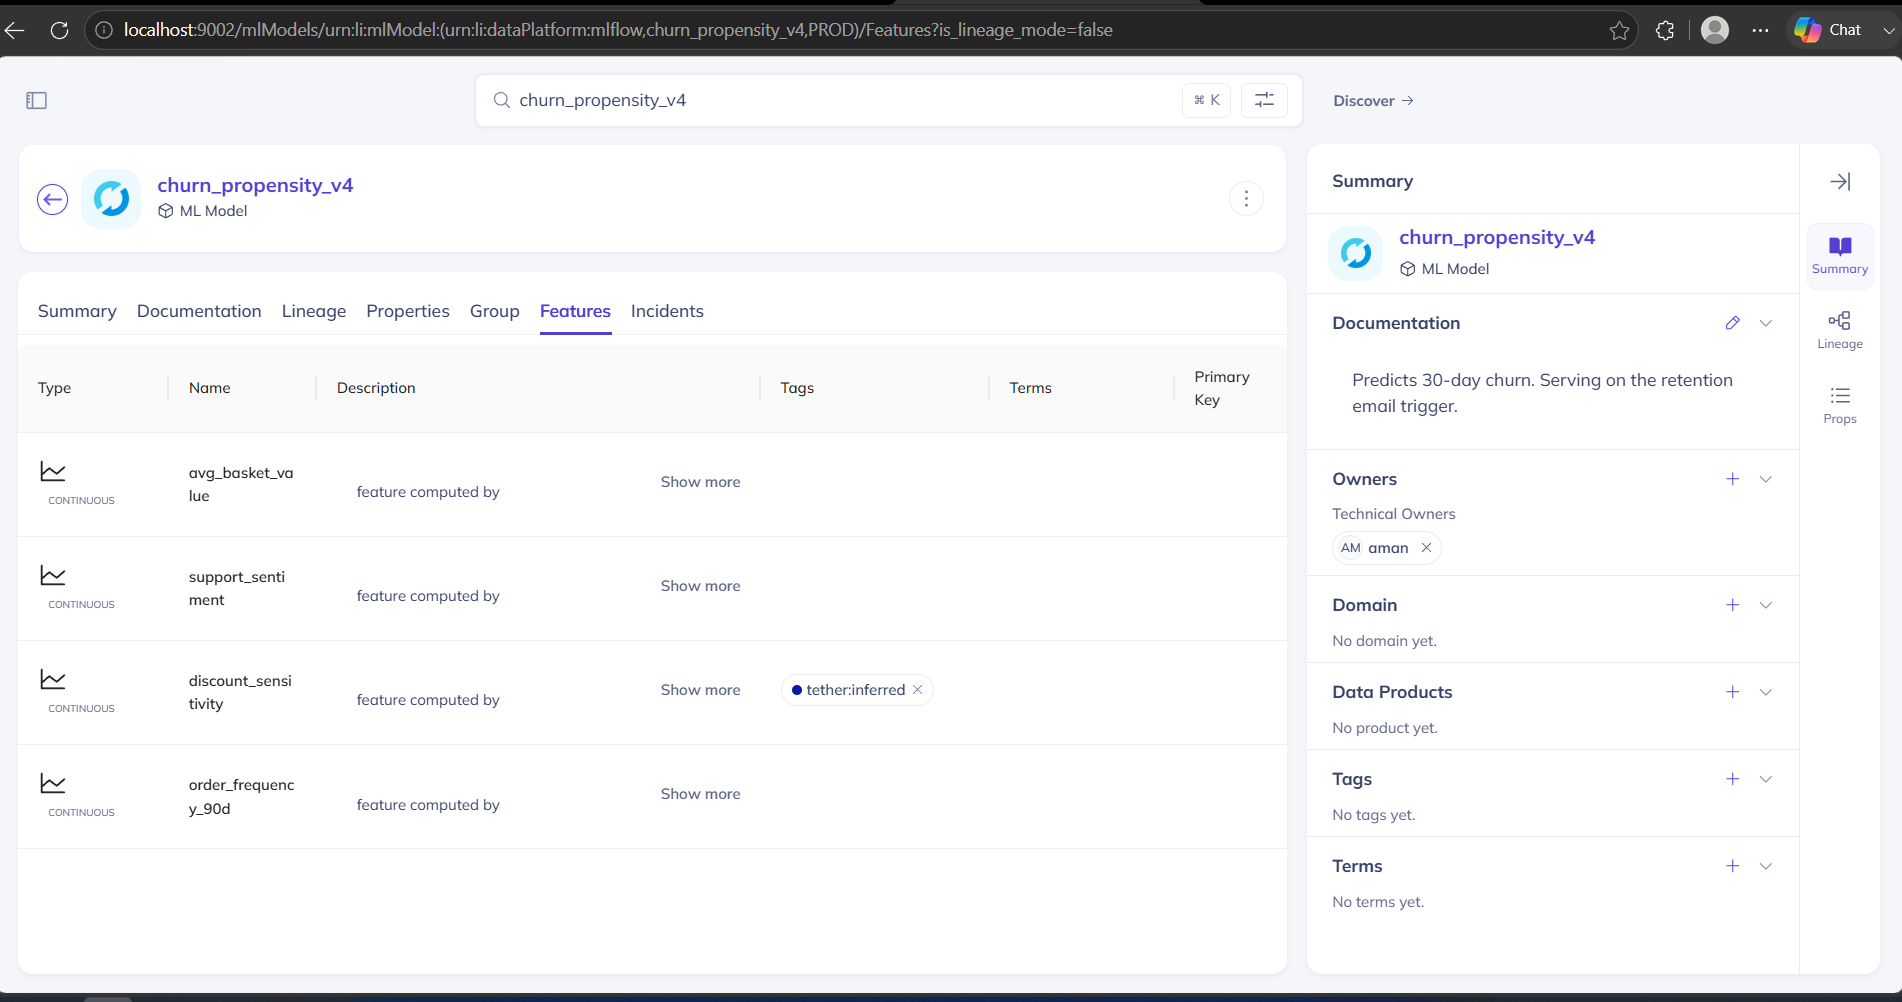Collapse the right sidebar arrow icon
Viewport: 1902px width, 1002px height.
pos(1840,181)
